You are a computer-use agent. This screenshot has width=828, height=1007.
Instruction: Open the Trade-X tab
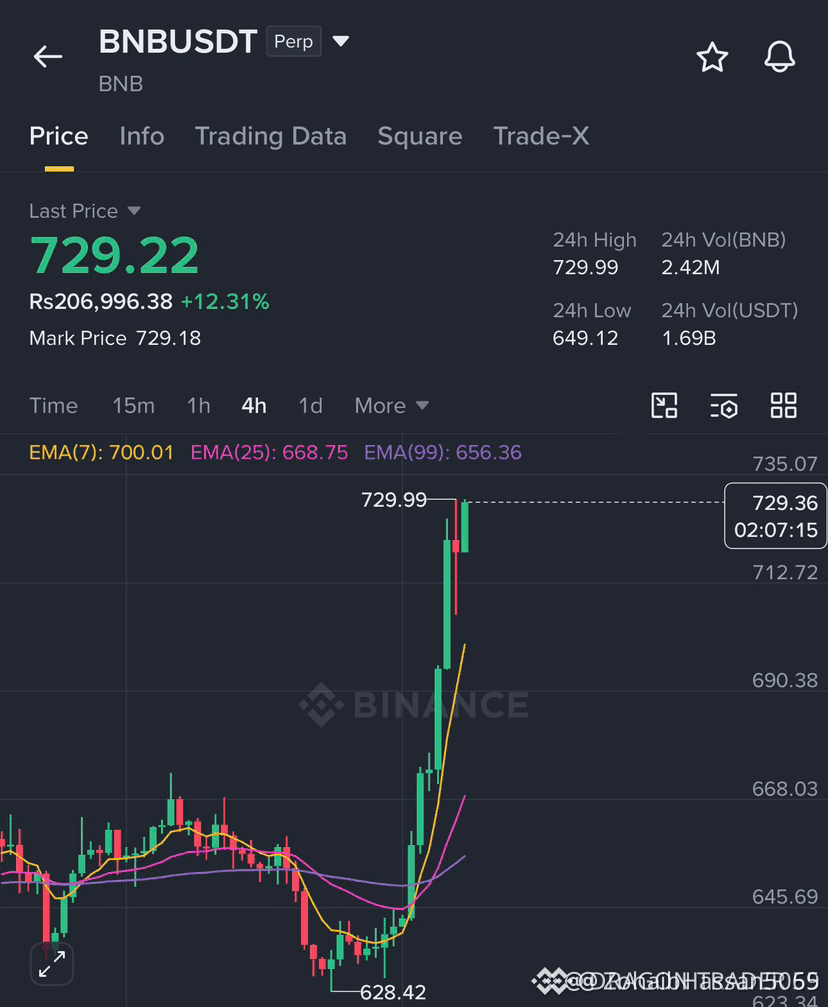tap(541, 136)
